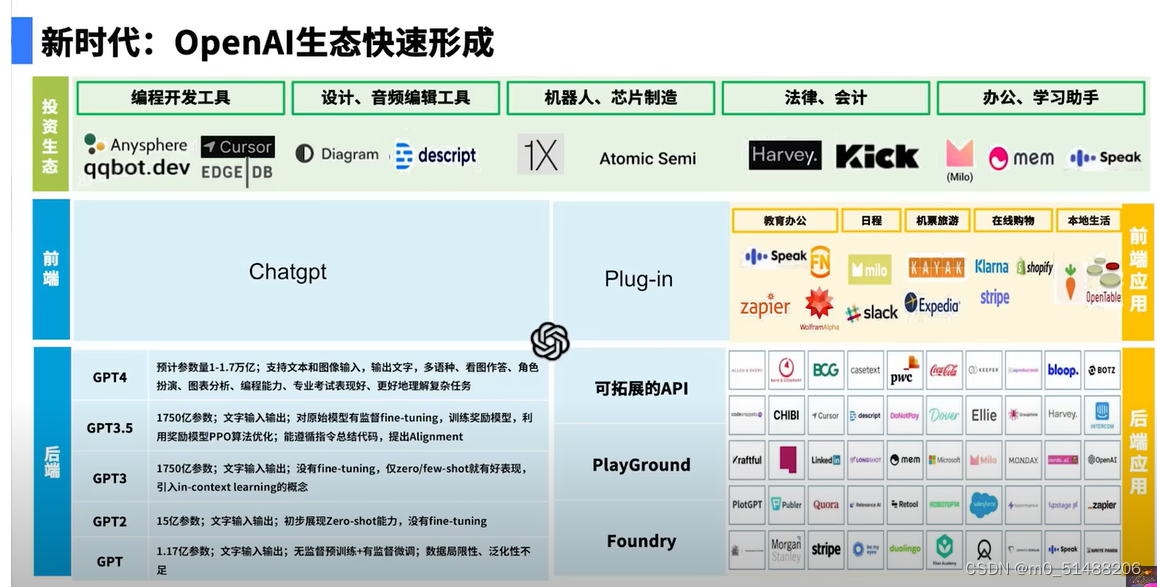
Task: Click the green milo logo under 日程
Action: 870,269
